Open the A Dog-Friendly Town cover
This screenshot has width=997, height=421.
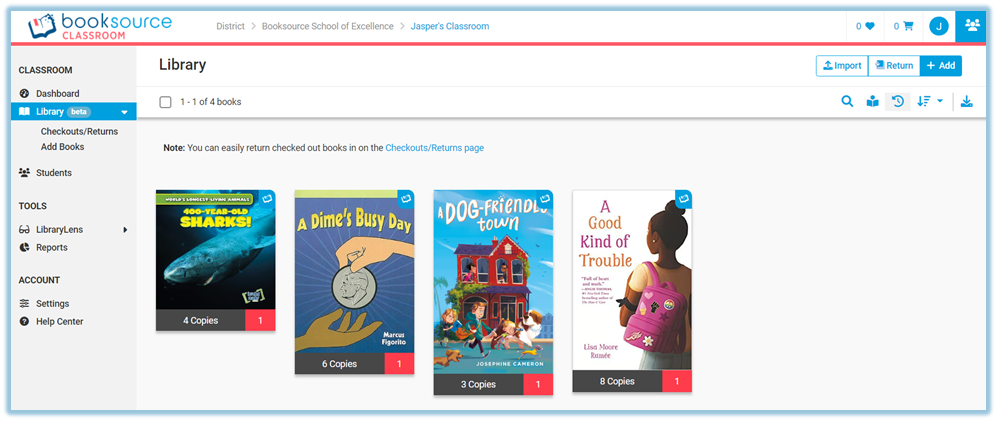point(493,282)
